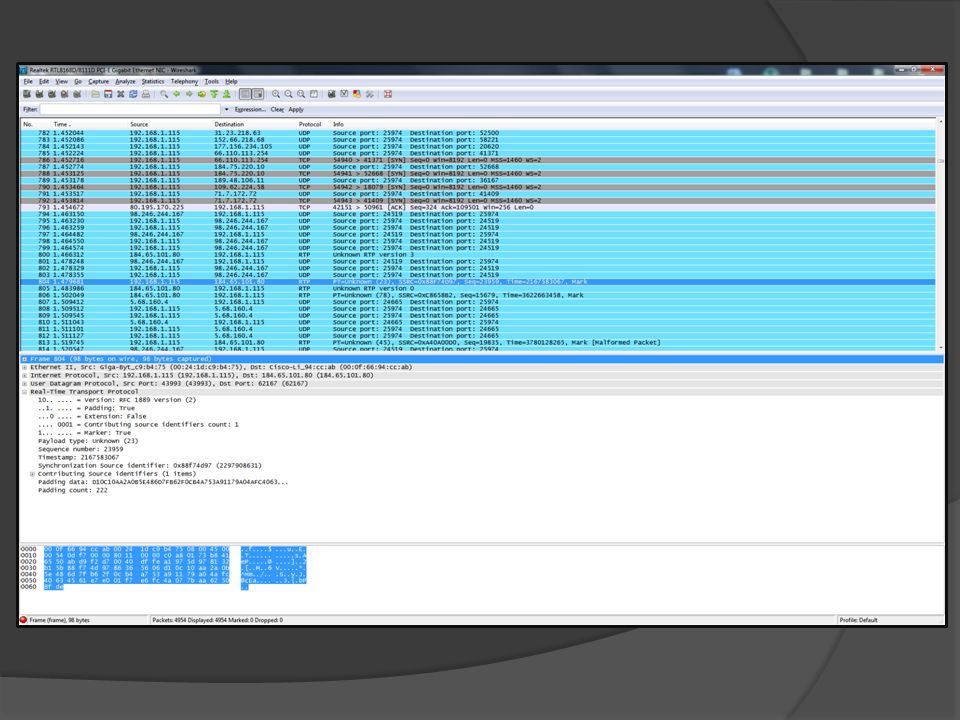Click the Zoom 100% toolbar icon

(x=301, y=94)
